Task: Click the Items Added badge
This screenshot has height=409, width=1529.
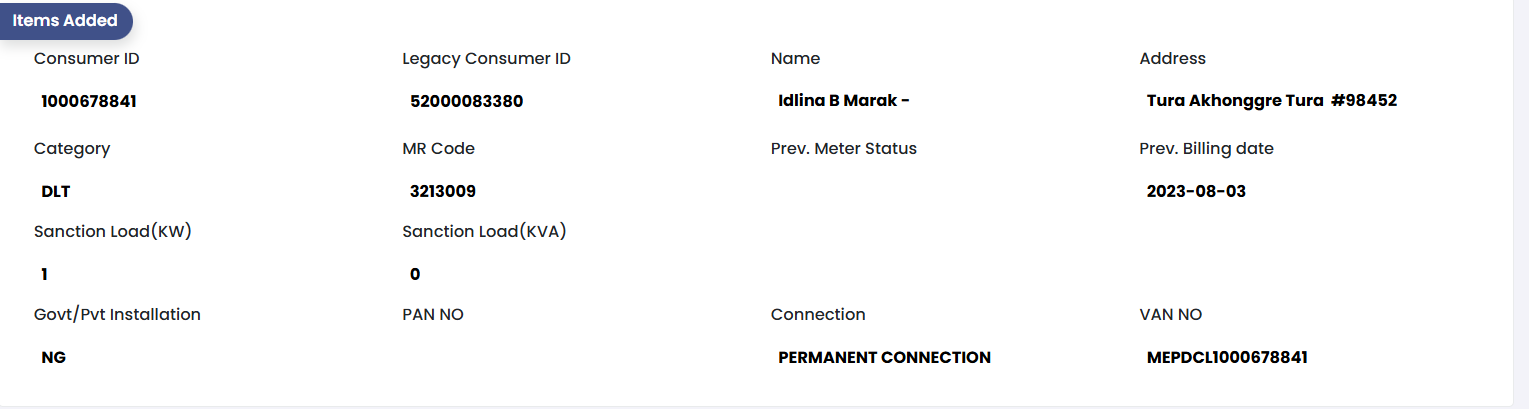Action: tap(65, 21)
